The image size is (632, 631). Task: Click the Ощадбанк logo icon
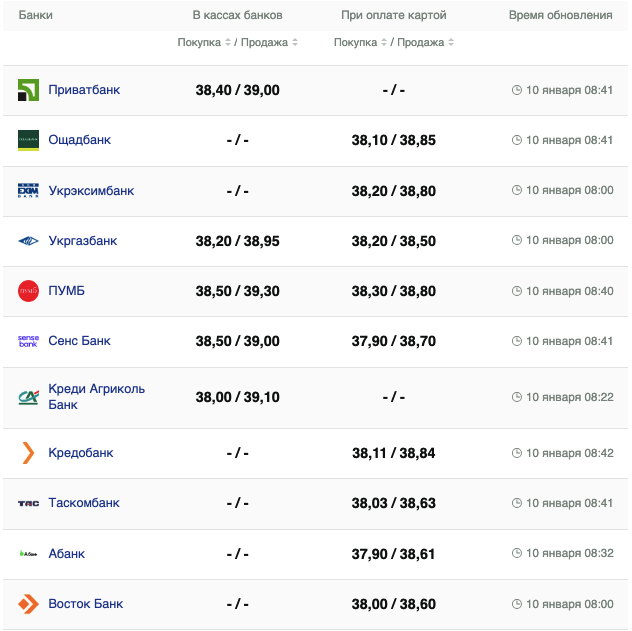click(x=28, y=140)
